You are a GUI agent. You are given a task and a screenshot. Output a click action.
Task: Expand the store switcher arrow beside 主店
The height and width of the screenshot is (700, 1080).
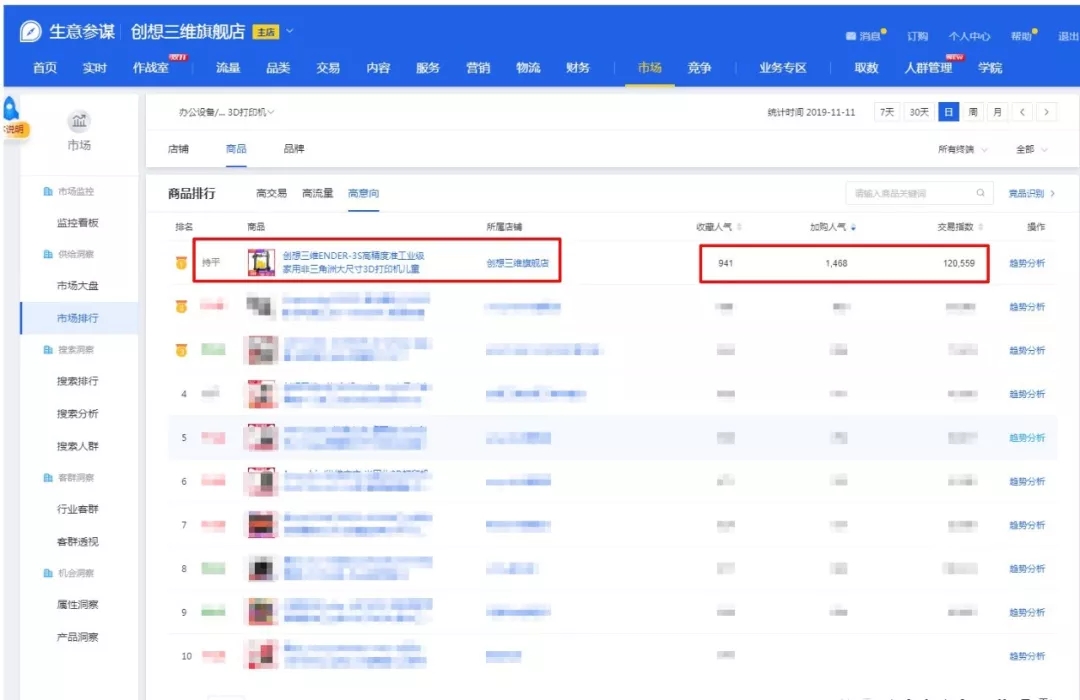[x=289, y=31]
